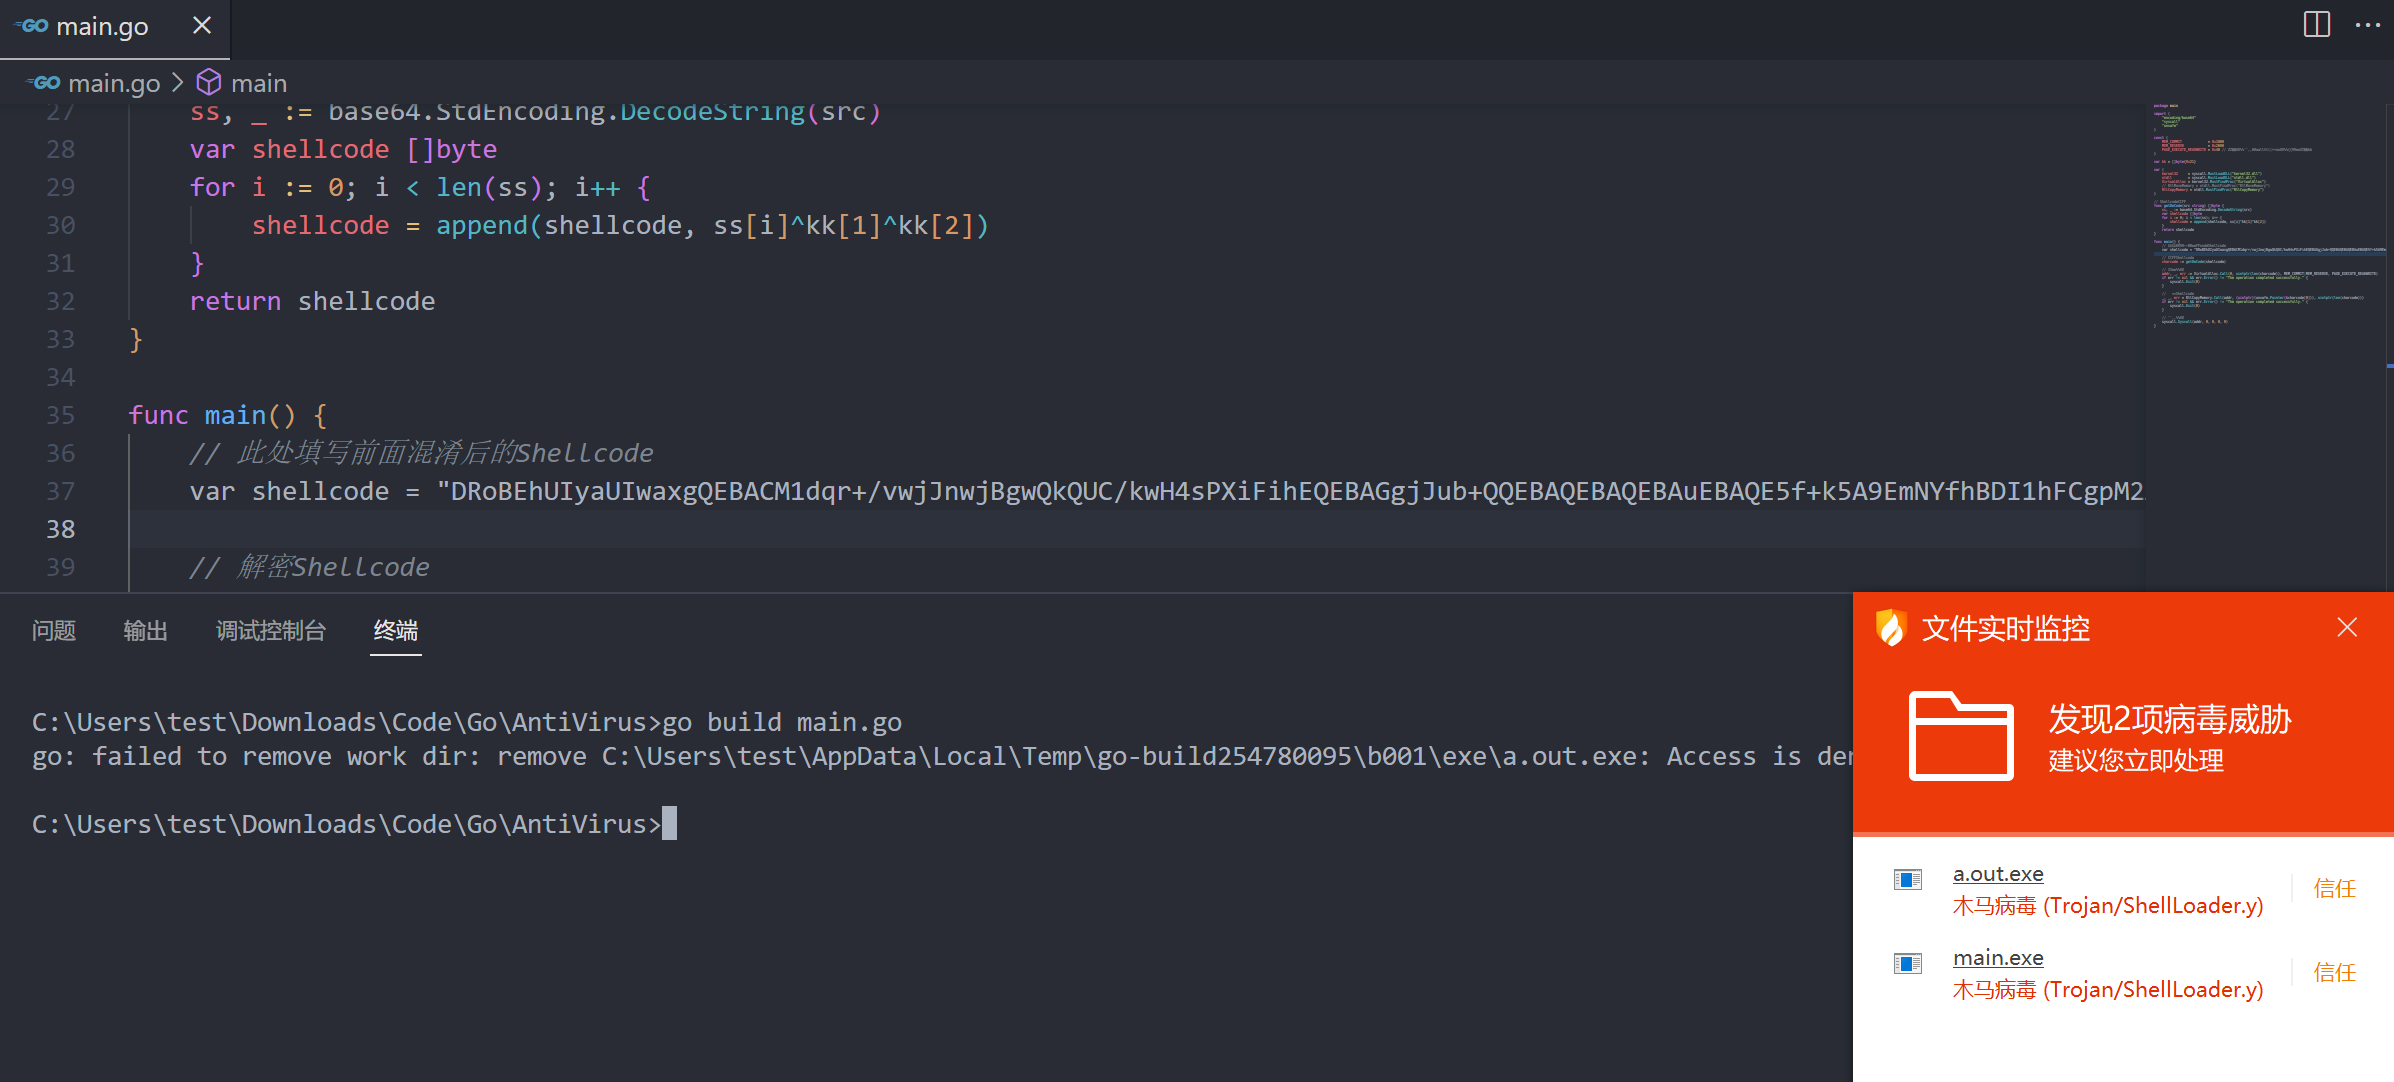This screenshot has height=1082, width=2394.
Task: Switch to the 问题 panel tab
Action: click(x=54, y=630)
